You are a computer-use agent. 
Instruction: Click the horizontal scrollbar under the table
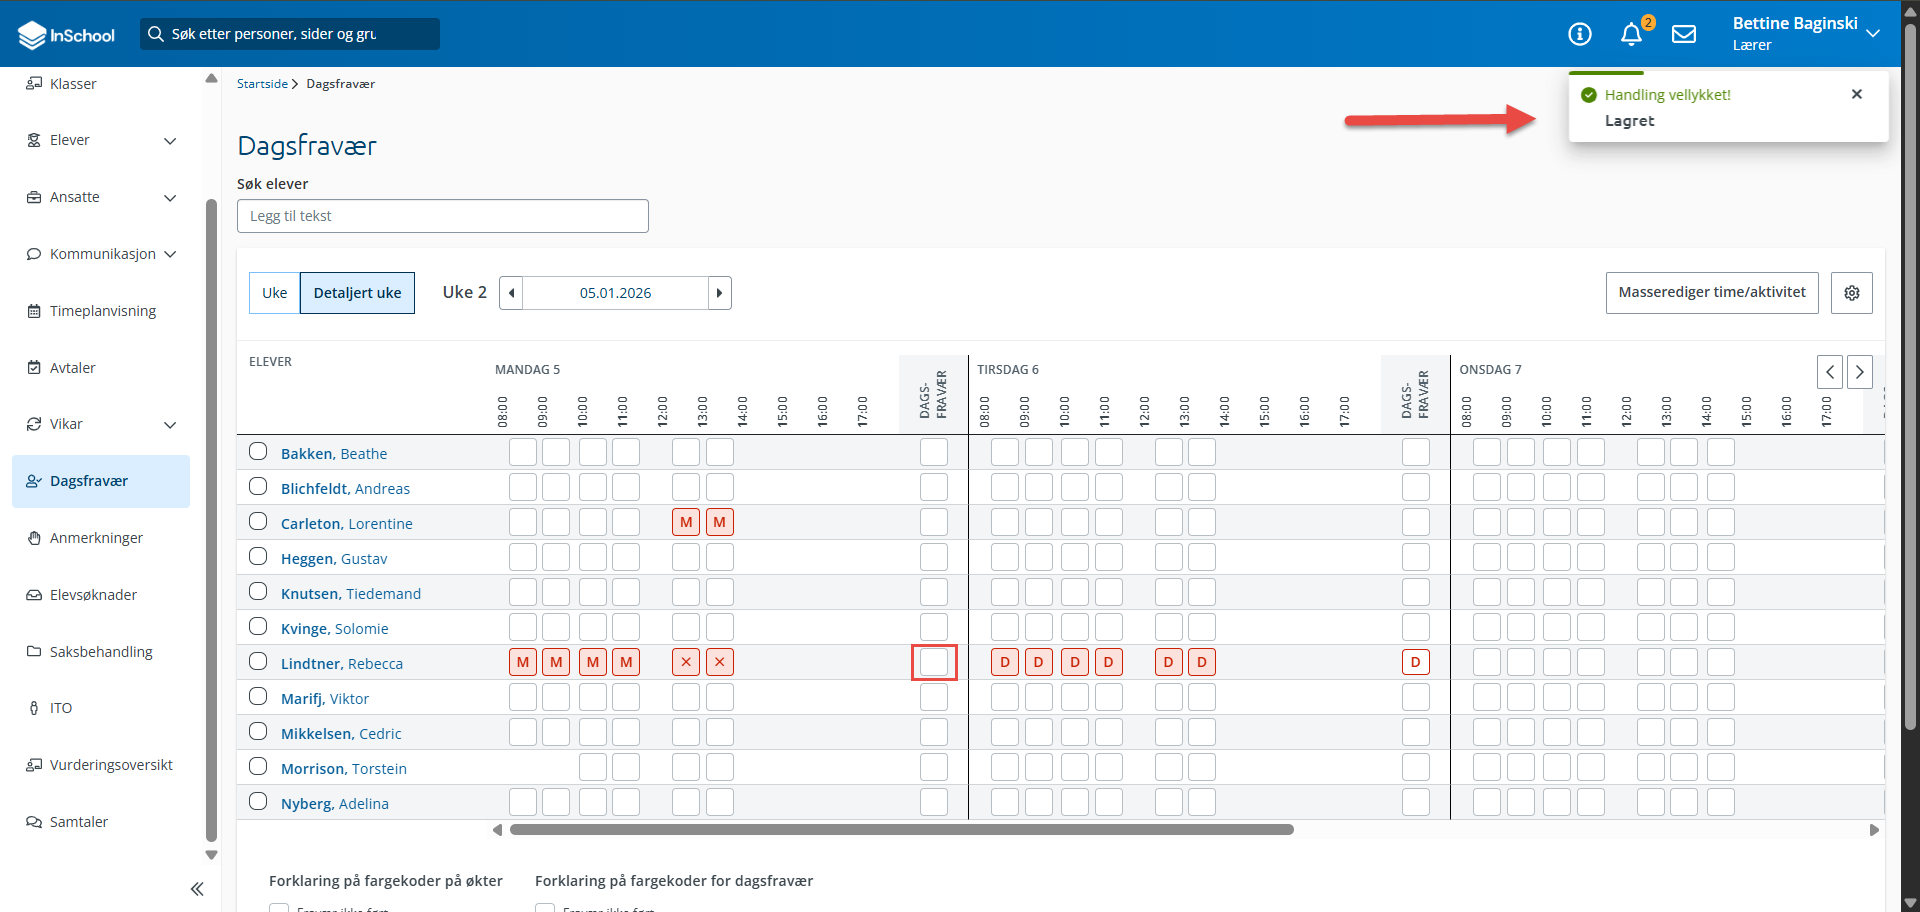tap(902, 829)
